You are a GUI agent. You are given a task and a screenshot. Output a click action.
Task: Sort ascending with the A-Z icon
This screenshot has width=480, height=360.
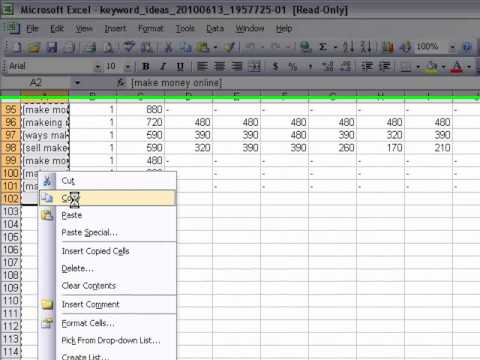[x=349, y=47]
